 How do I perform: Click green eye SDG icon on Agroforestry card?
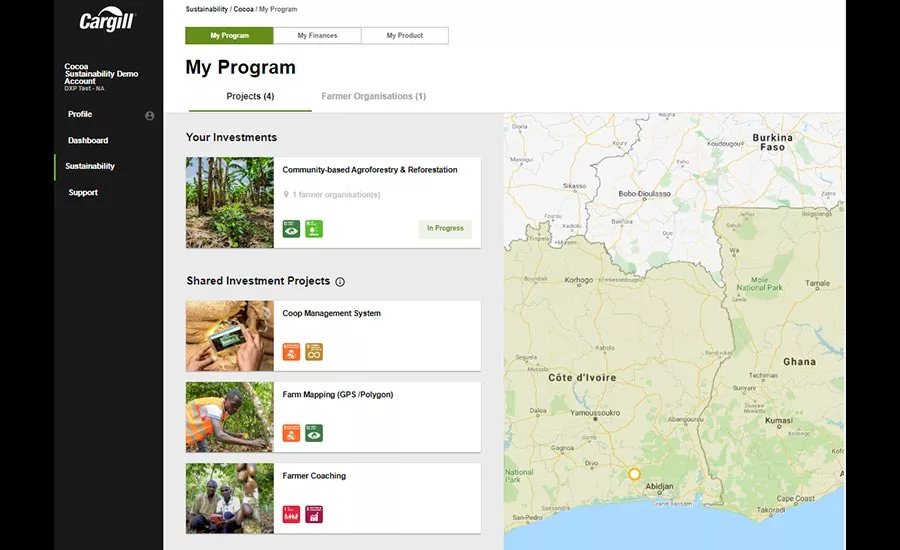[x=291, y=229]
